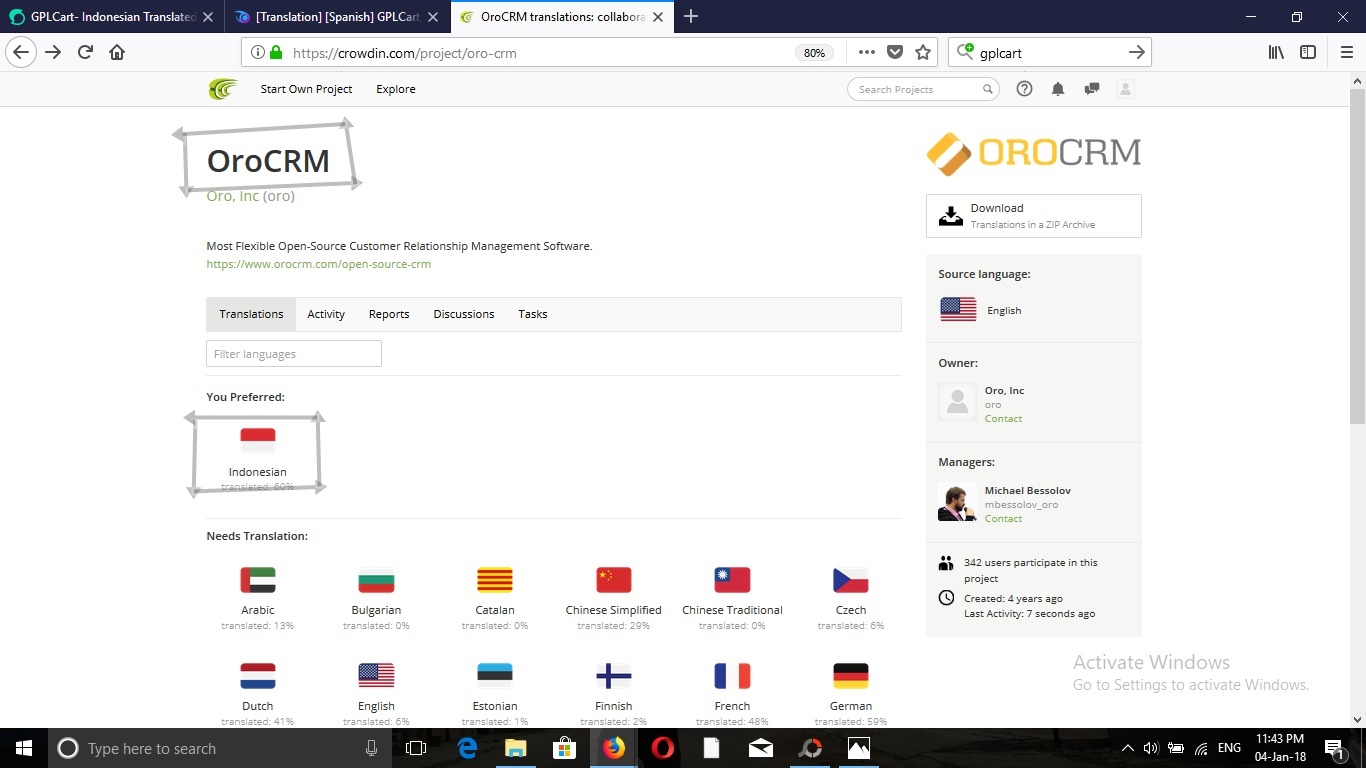Click the OroCRM logo image

click(x=1033, y=153)
